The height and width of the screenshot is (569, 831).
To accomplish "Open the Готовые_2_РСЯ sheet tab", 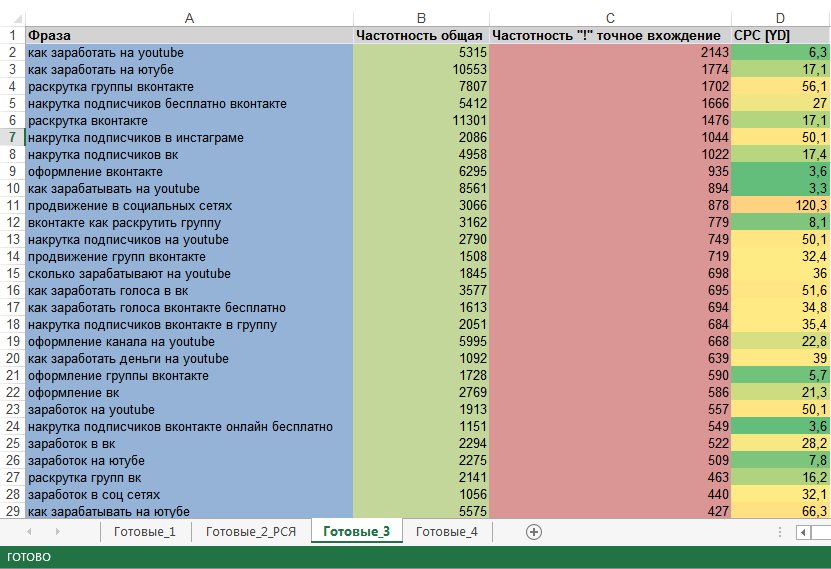I will pos(248,532).
